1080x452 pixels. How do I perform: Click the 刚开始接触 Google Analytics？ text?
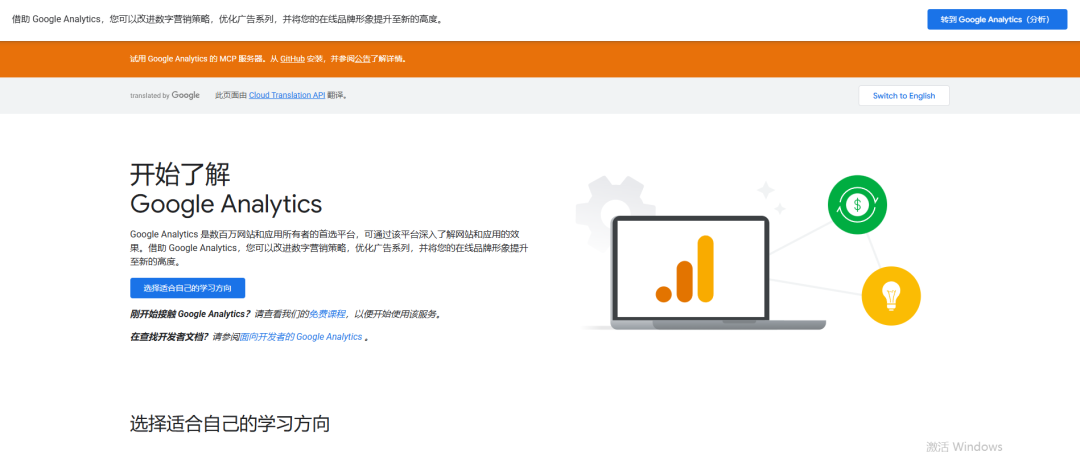[191, 314]
